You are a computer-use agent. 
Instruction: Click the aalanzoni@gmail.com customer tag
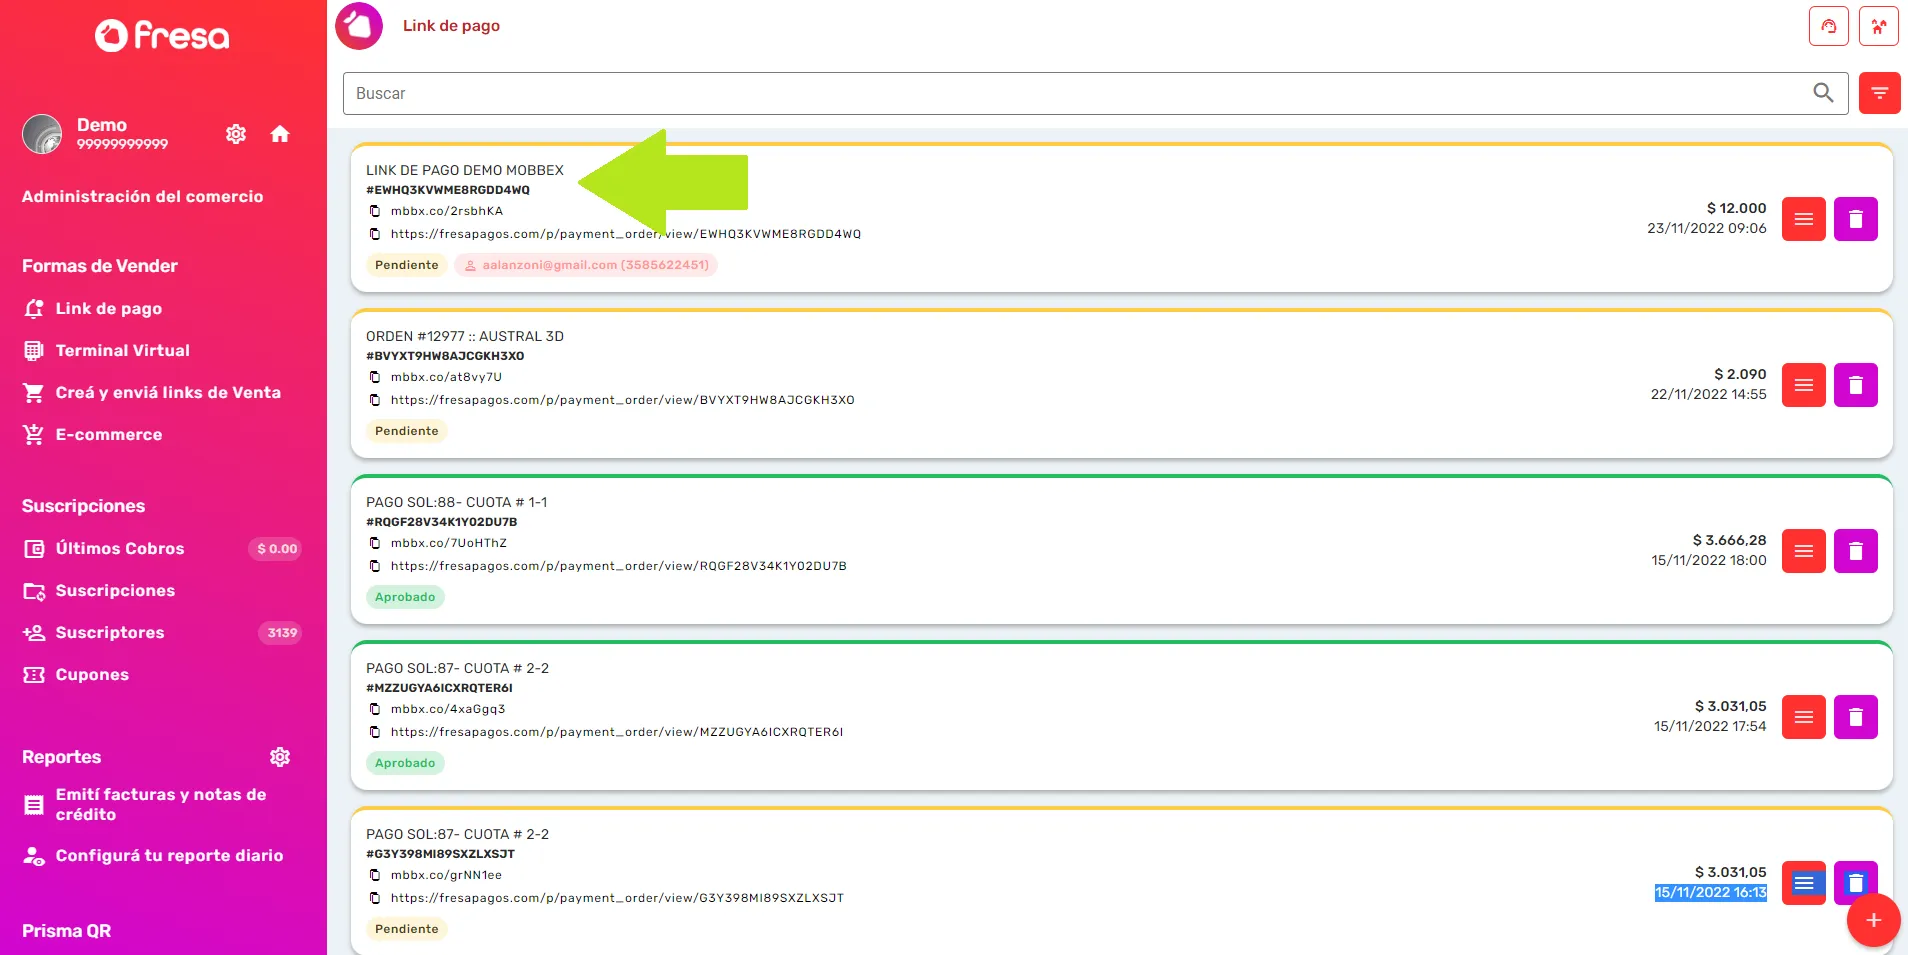point(586,265)
